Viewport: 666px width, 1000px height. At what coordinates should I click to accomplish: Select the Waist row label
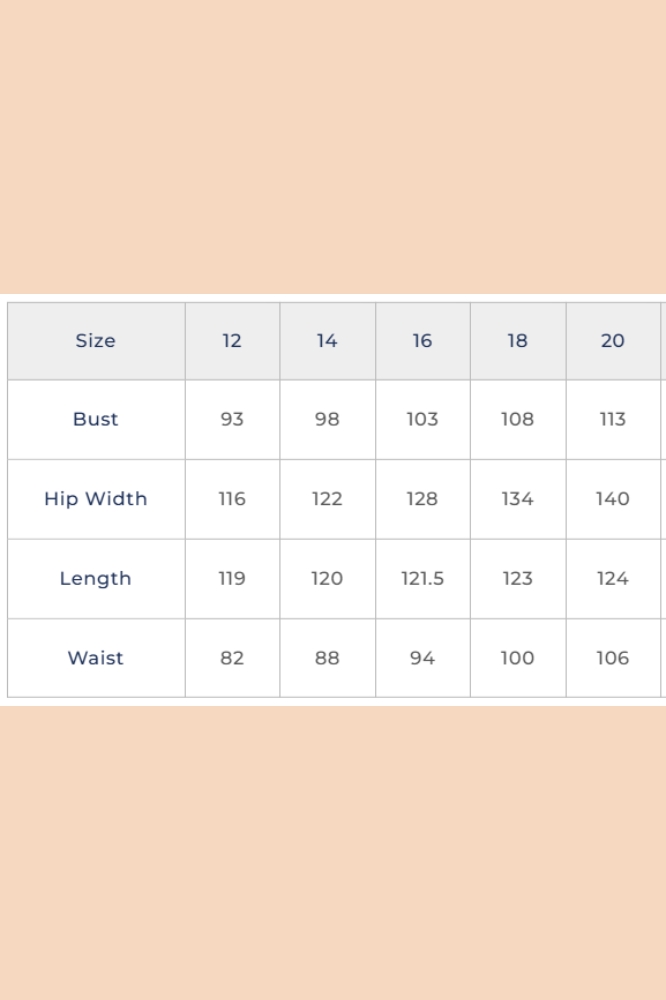coord(95,658)
